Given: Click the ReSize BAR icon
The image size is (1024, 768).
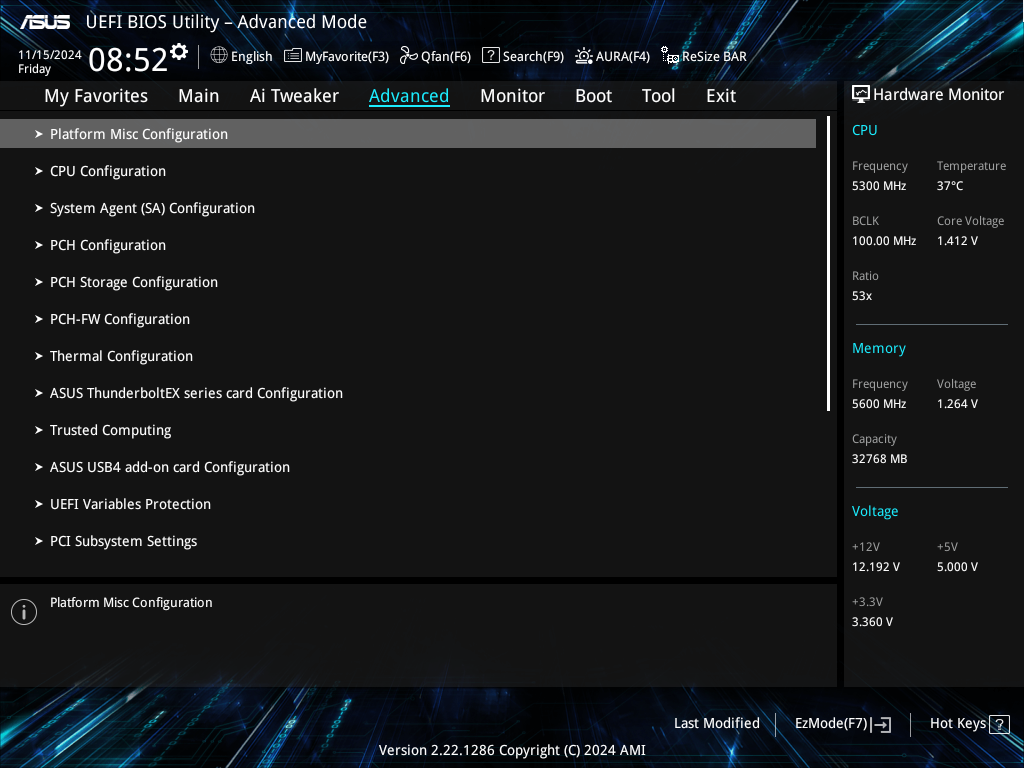Looking at the screenshot, I should 669,56.
